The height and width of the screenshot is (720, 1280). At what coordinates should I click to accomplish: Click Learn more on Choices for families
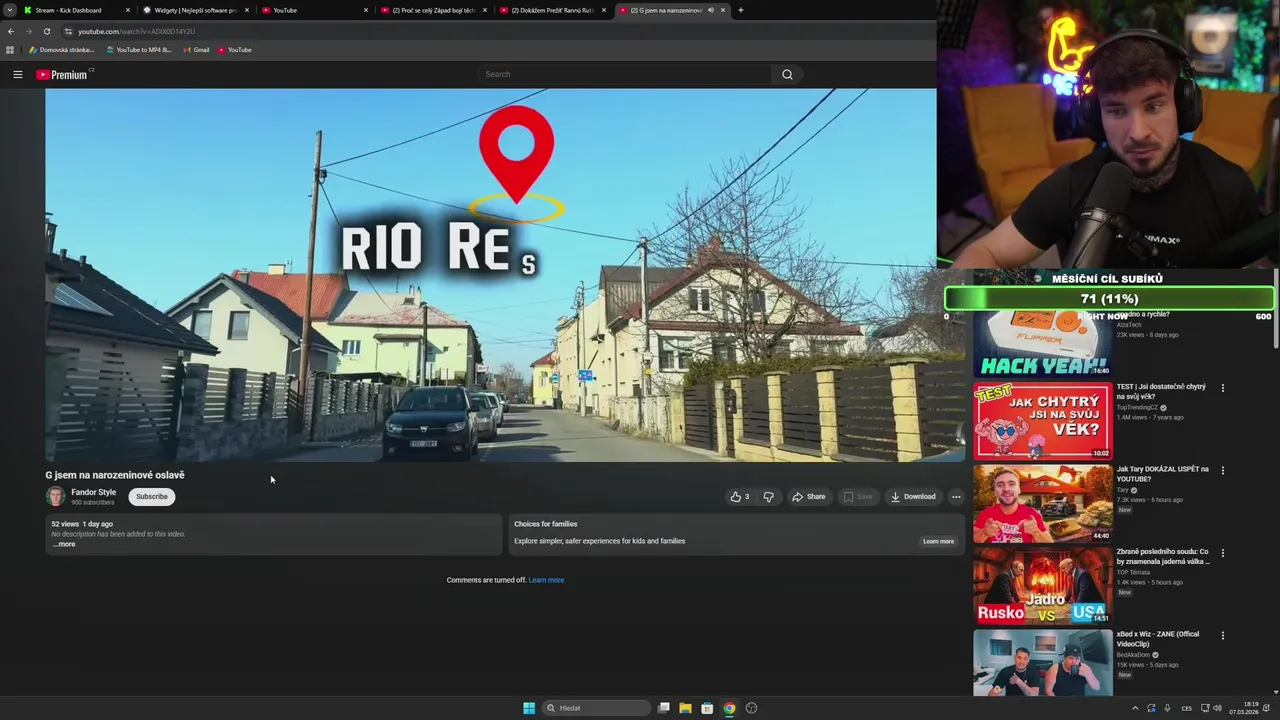pos(938,541)
